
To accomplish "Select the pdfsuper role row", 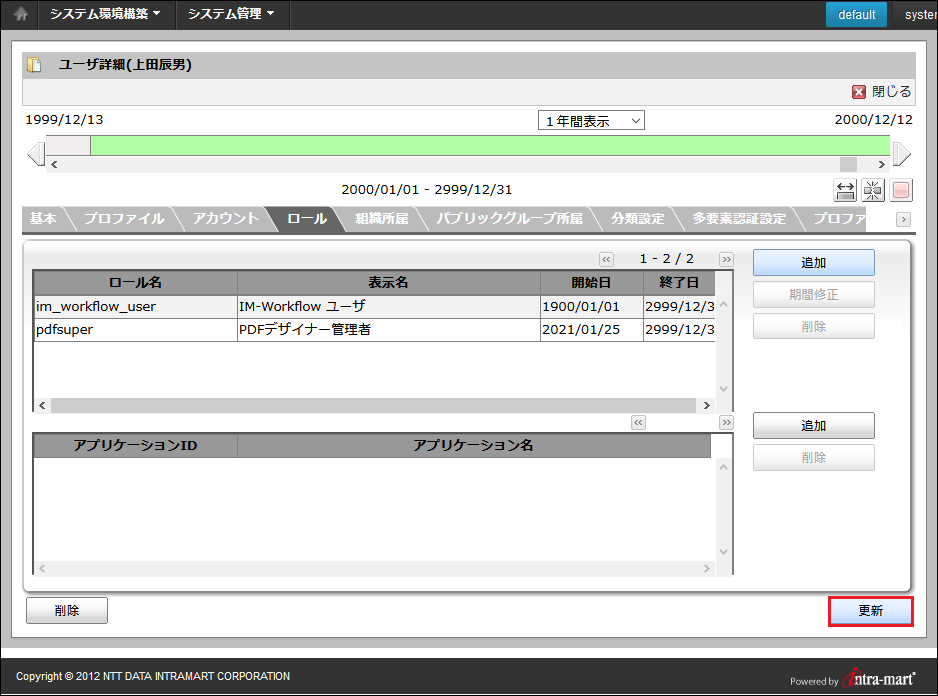I will coord(135,330).
